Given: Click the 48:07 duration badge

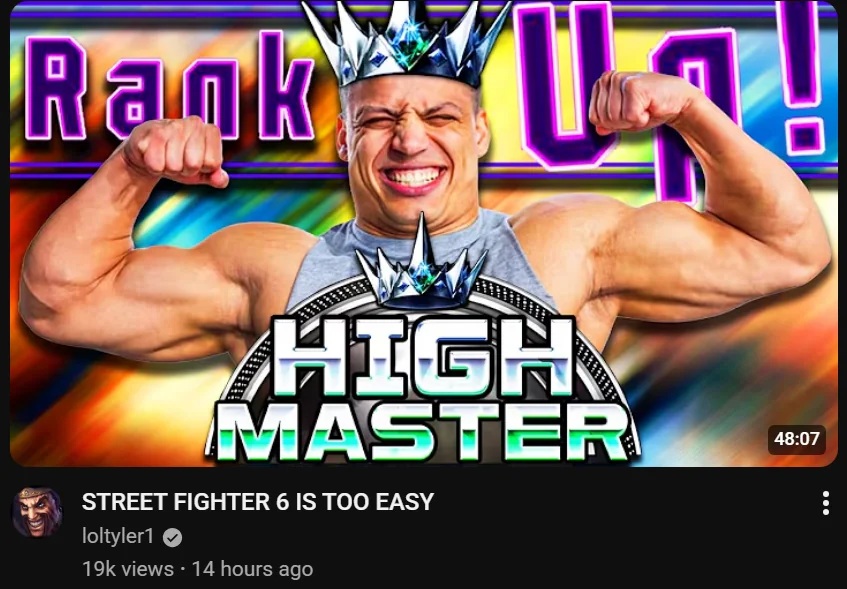Looking at the screenshot, I should pos(796,439).
